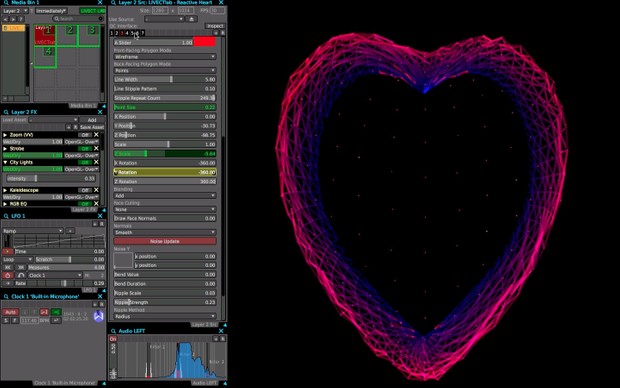Click the City Lights Intensity slider
The image size is (620, 388).
51,178
